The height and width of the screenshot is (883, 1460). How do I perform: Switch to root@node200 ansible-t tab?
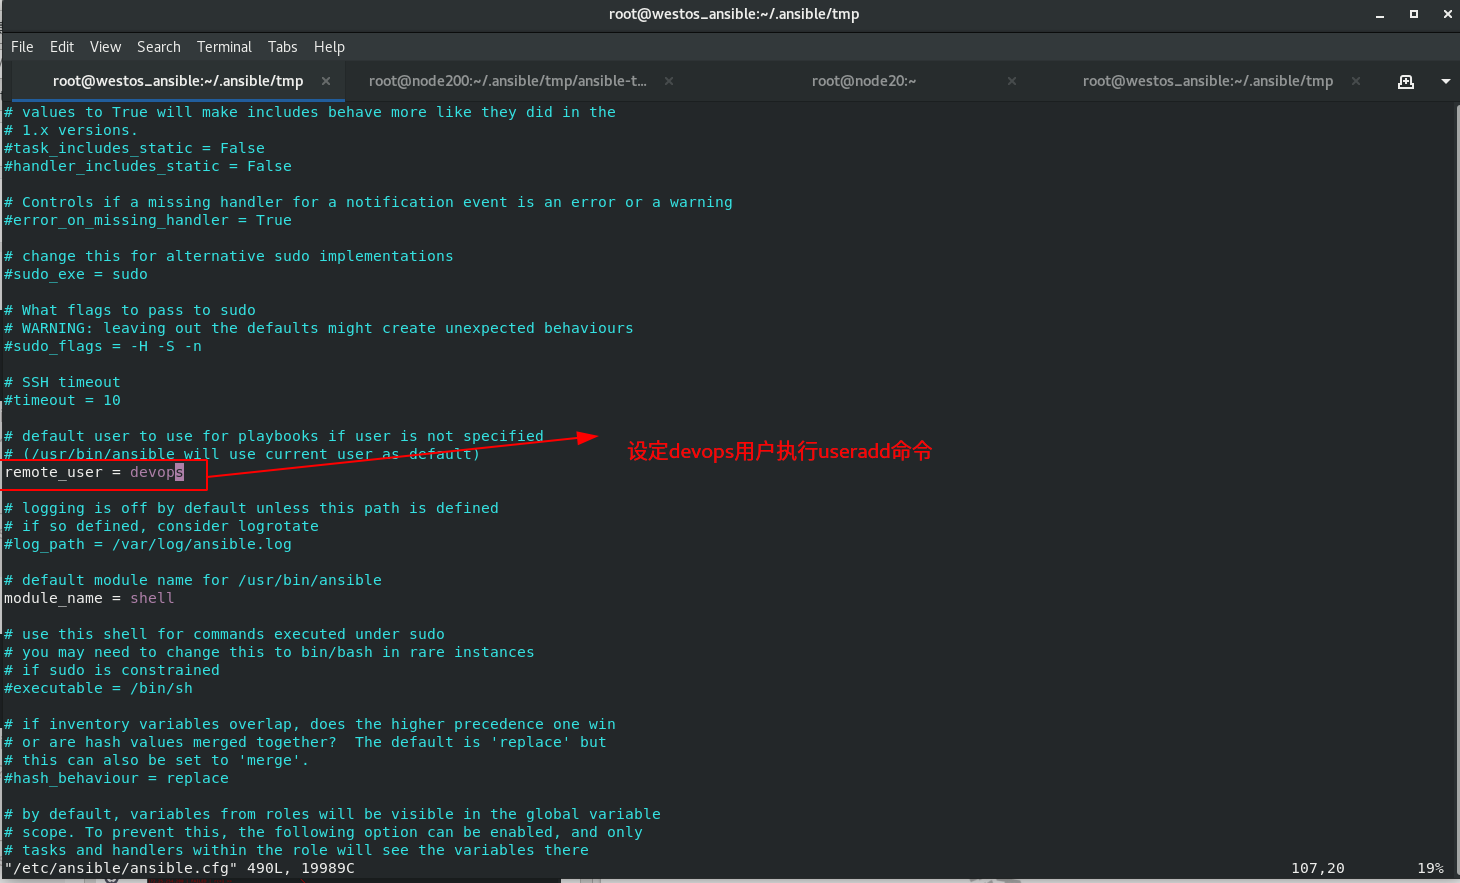pos(508,81)
